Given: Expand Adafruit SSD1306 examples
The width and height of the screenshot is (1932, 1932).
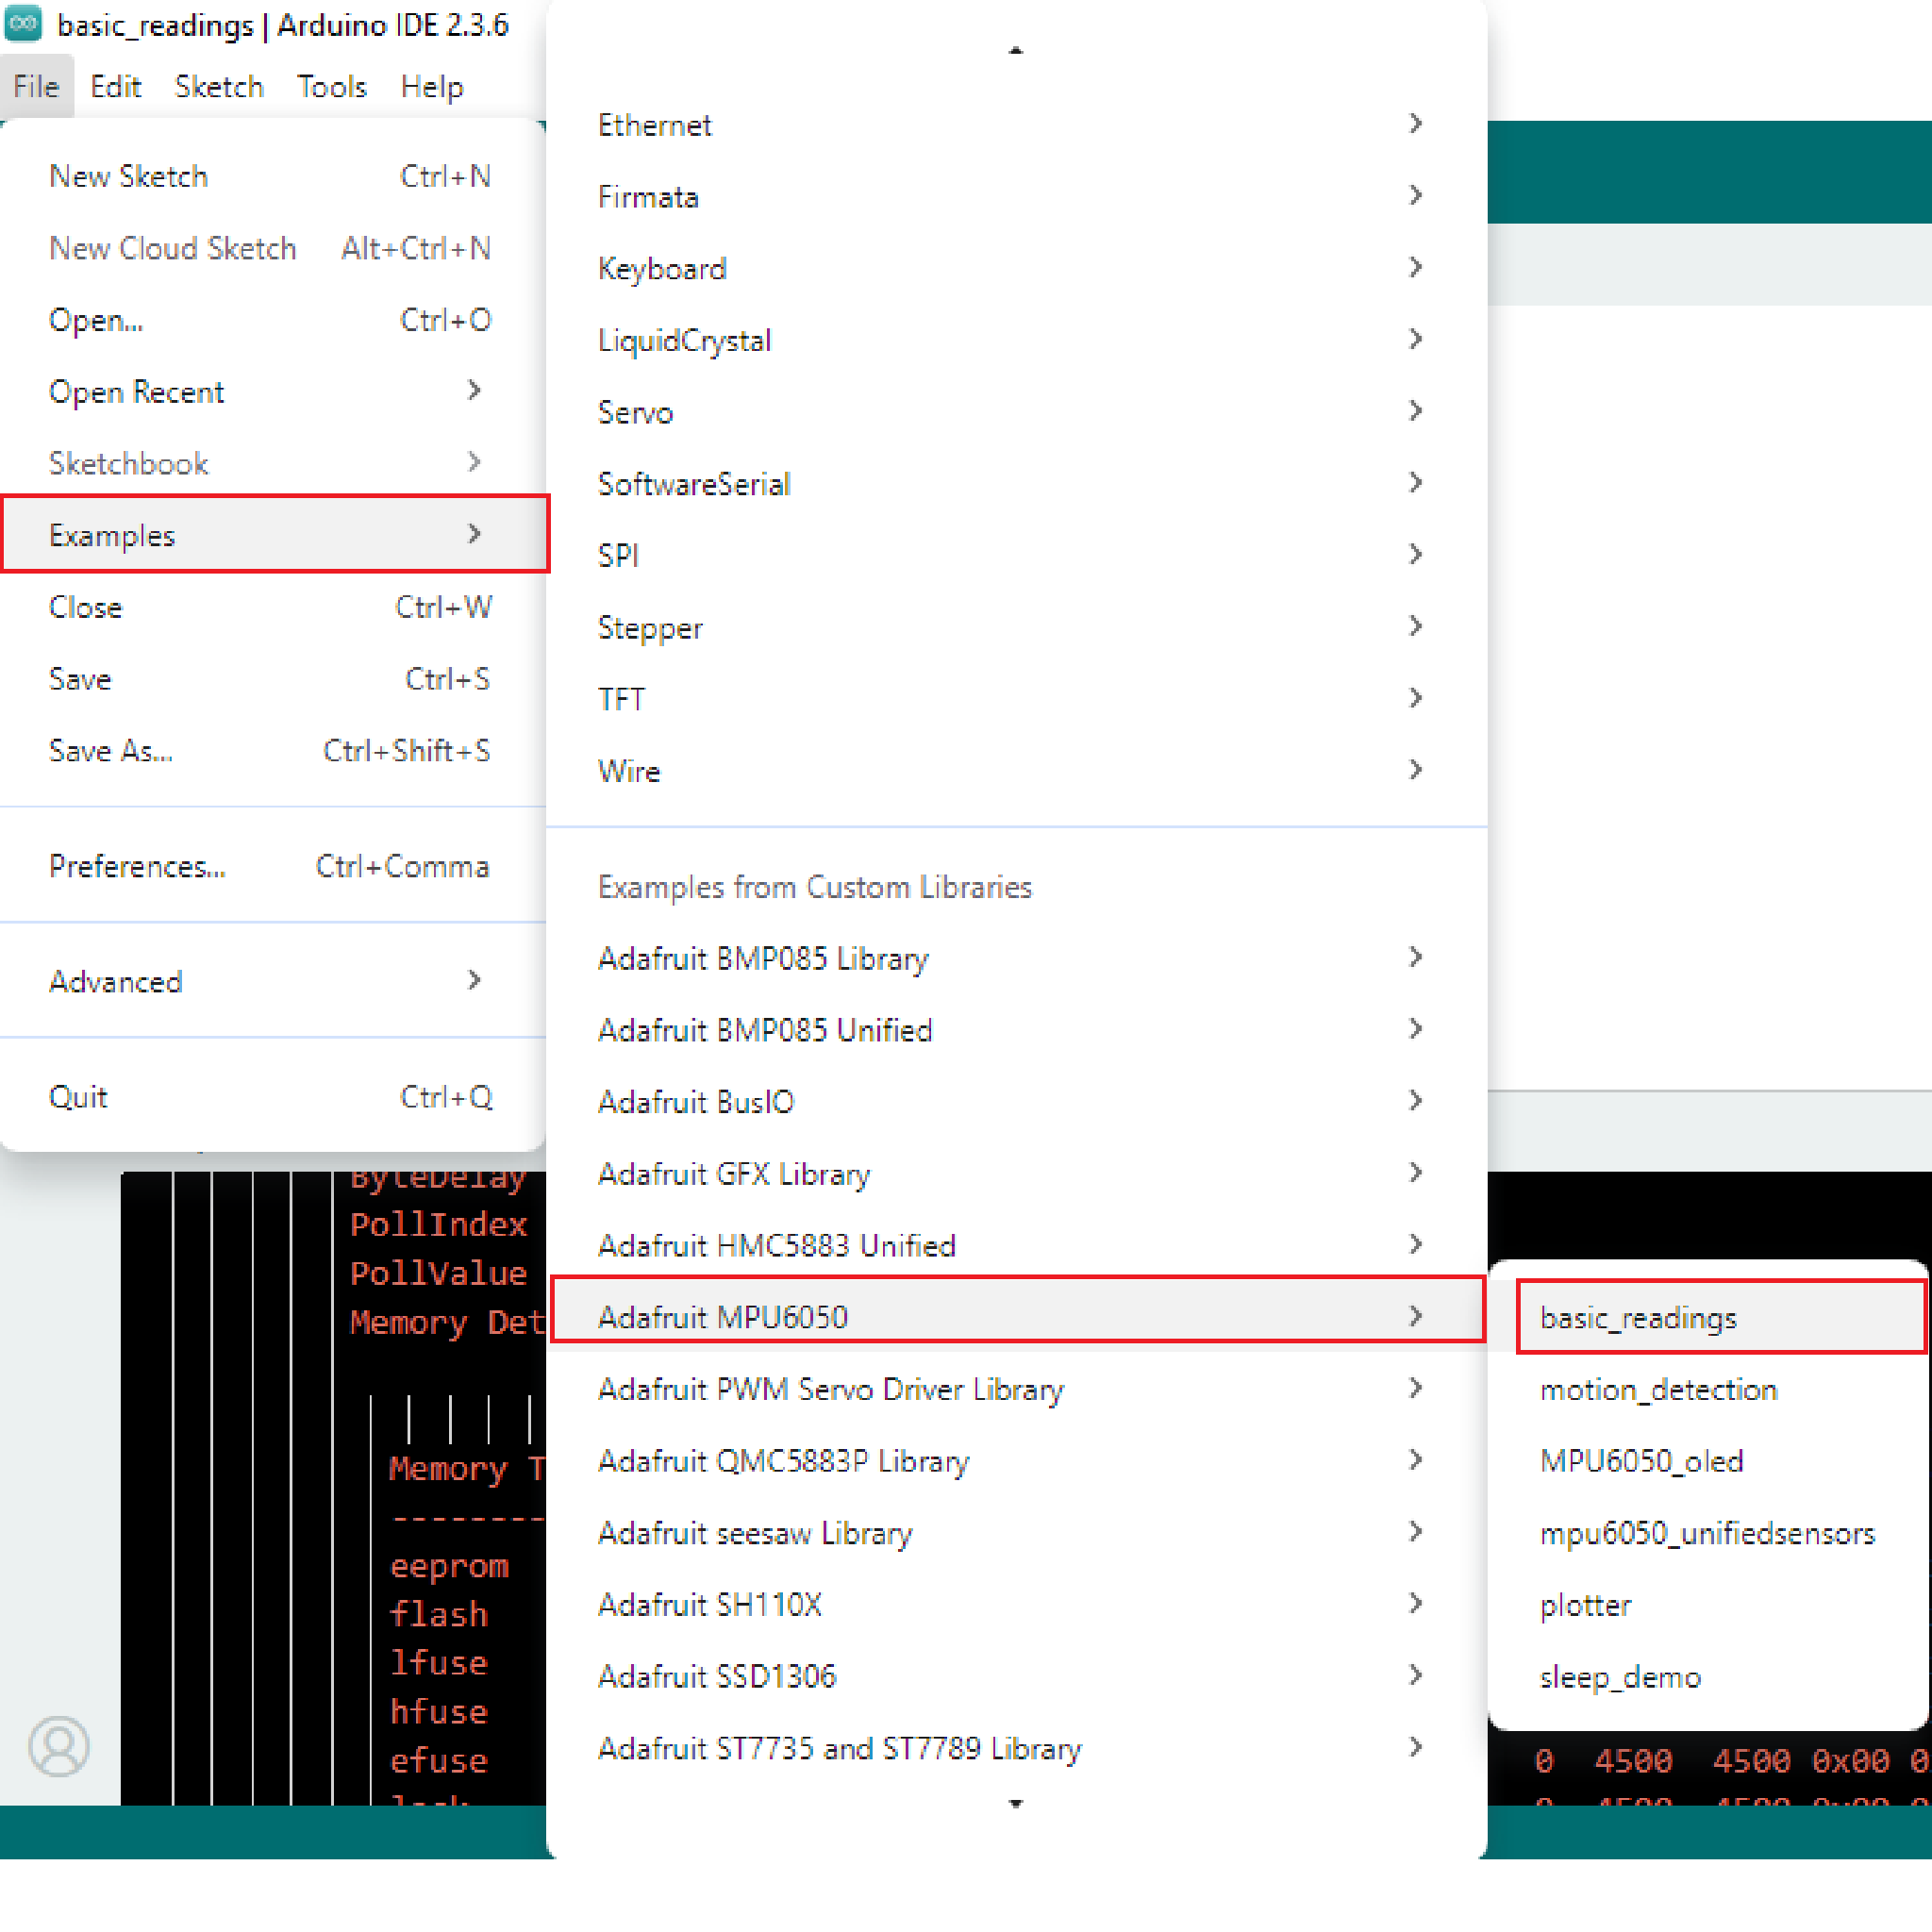Looking at the screenshot, I should [x=716, y=1676].
